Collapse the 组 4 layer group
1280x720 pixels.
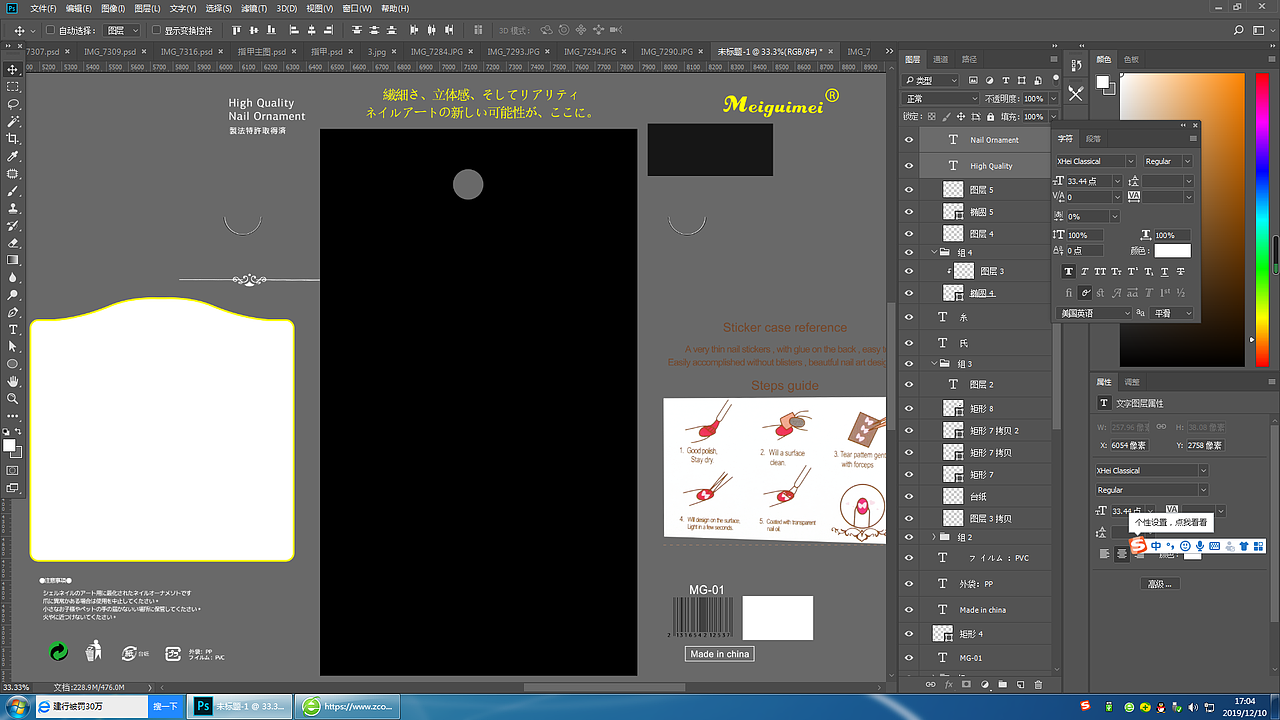coord(934,253)
